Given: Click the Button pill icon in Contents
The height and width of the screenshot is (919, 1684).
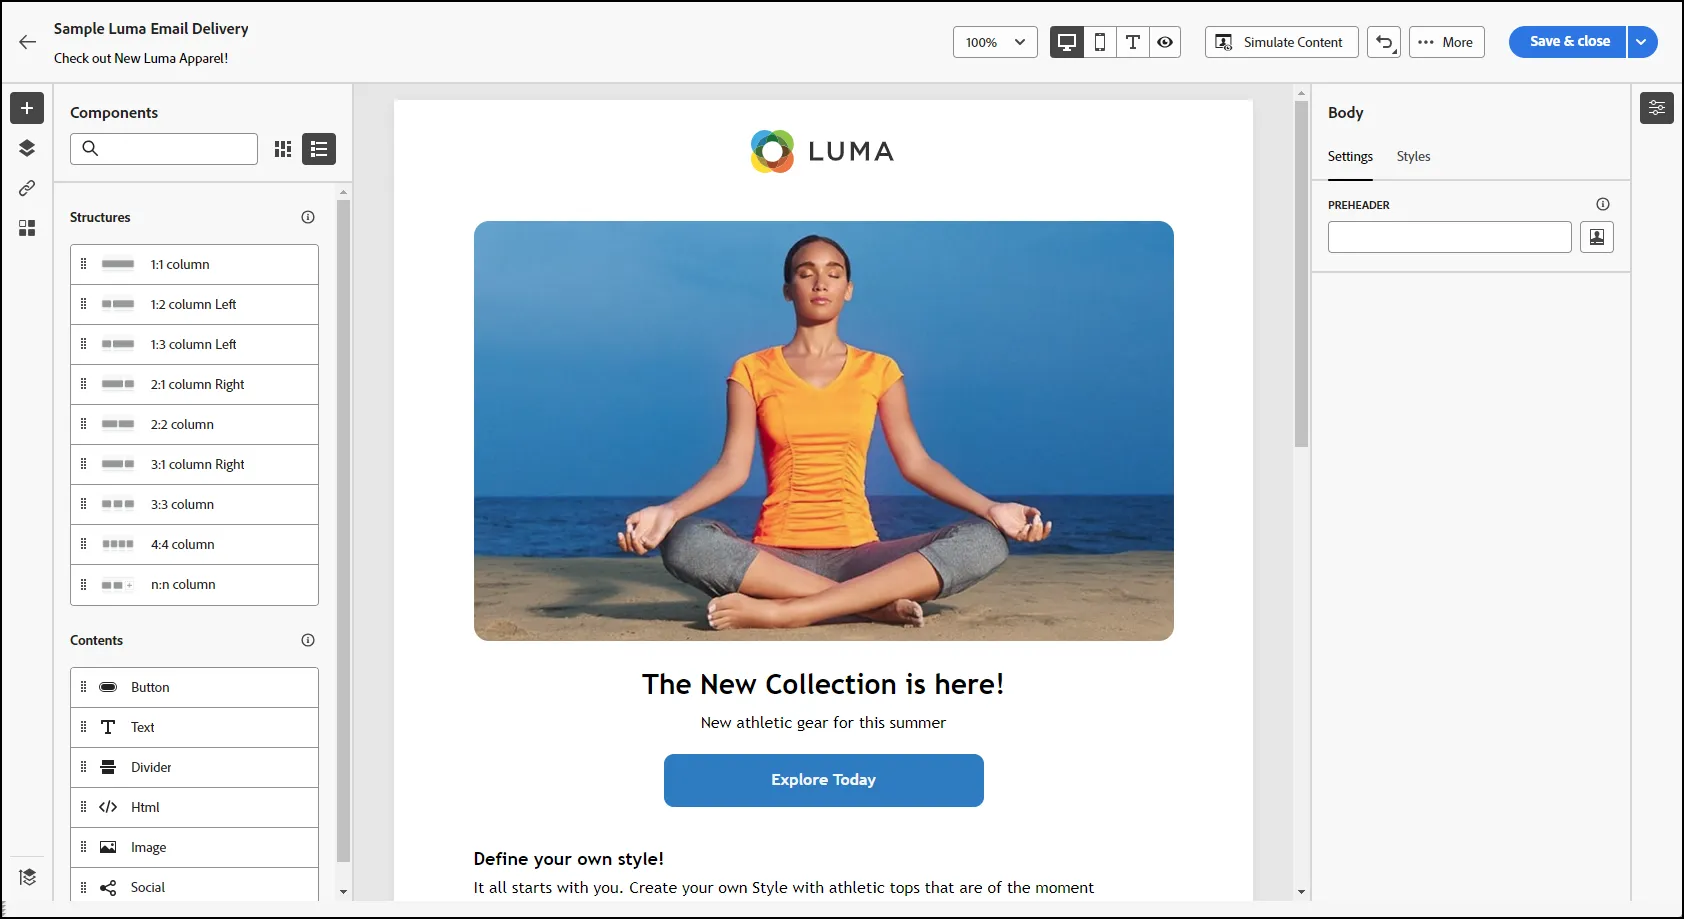Looking at the screenshot, I should pos(108,688).
